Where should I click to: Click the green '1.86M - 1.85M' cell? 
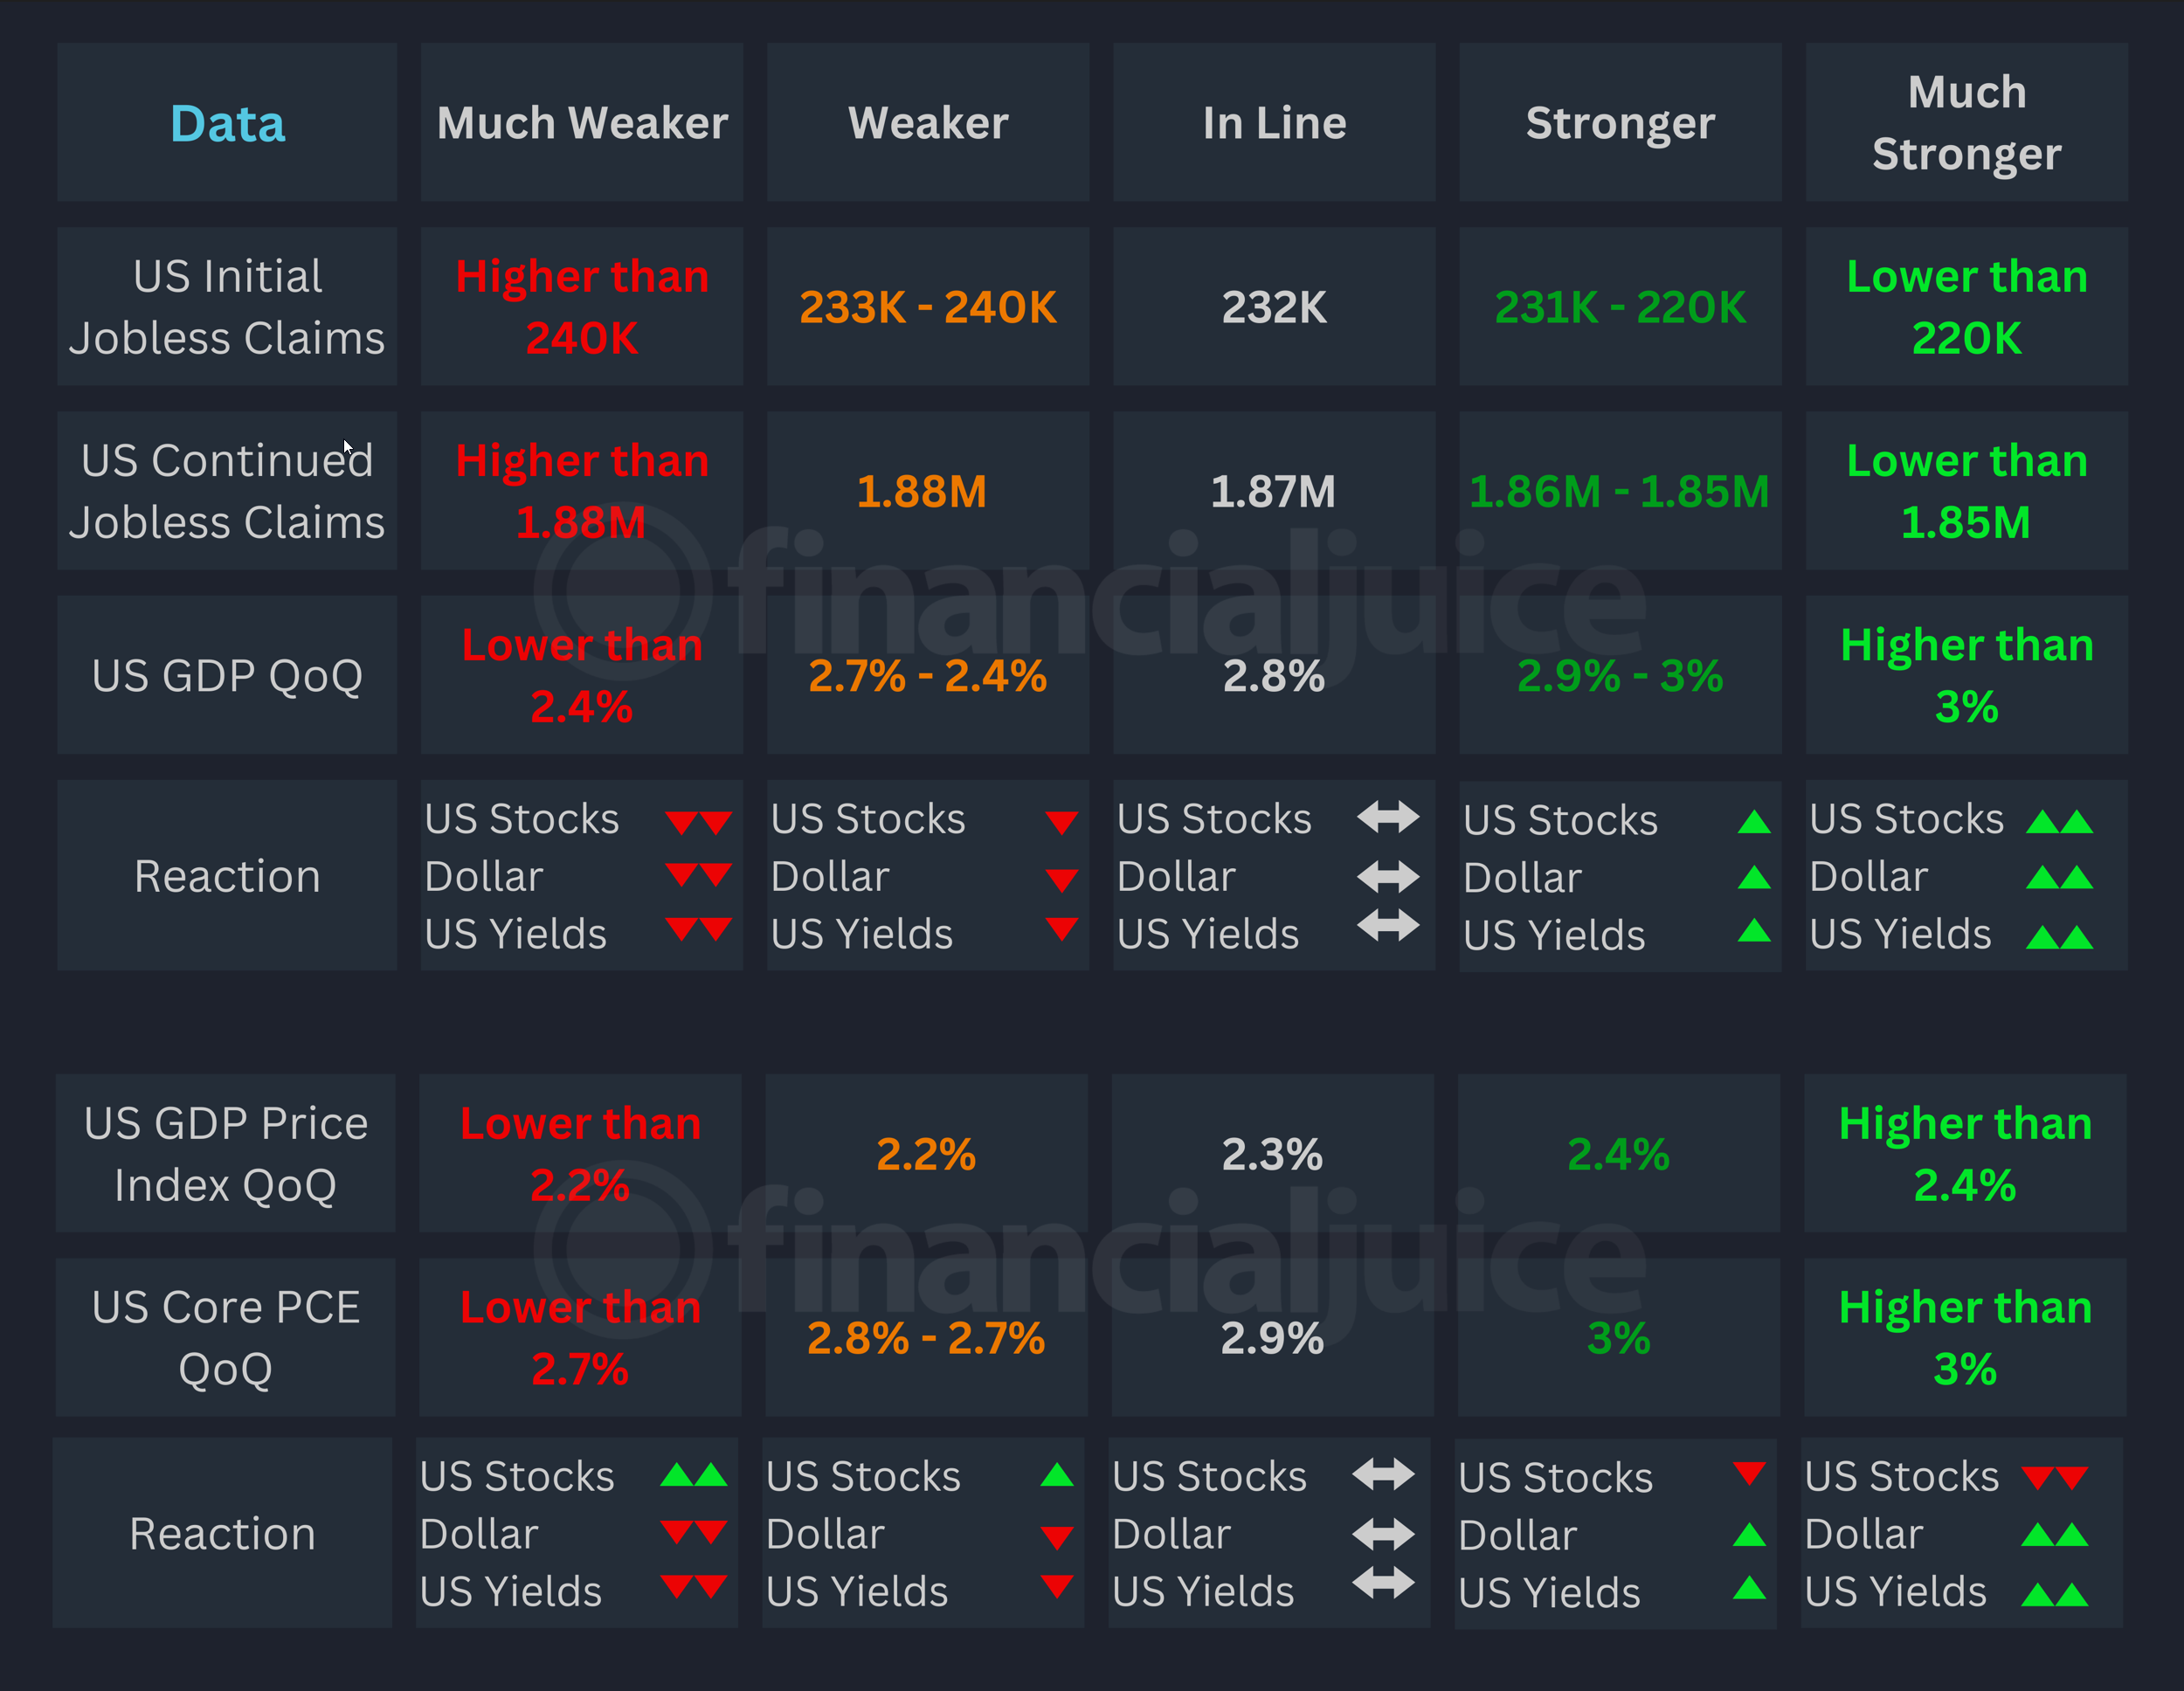pos(1619,491)
